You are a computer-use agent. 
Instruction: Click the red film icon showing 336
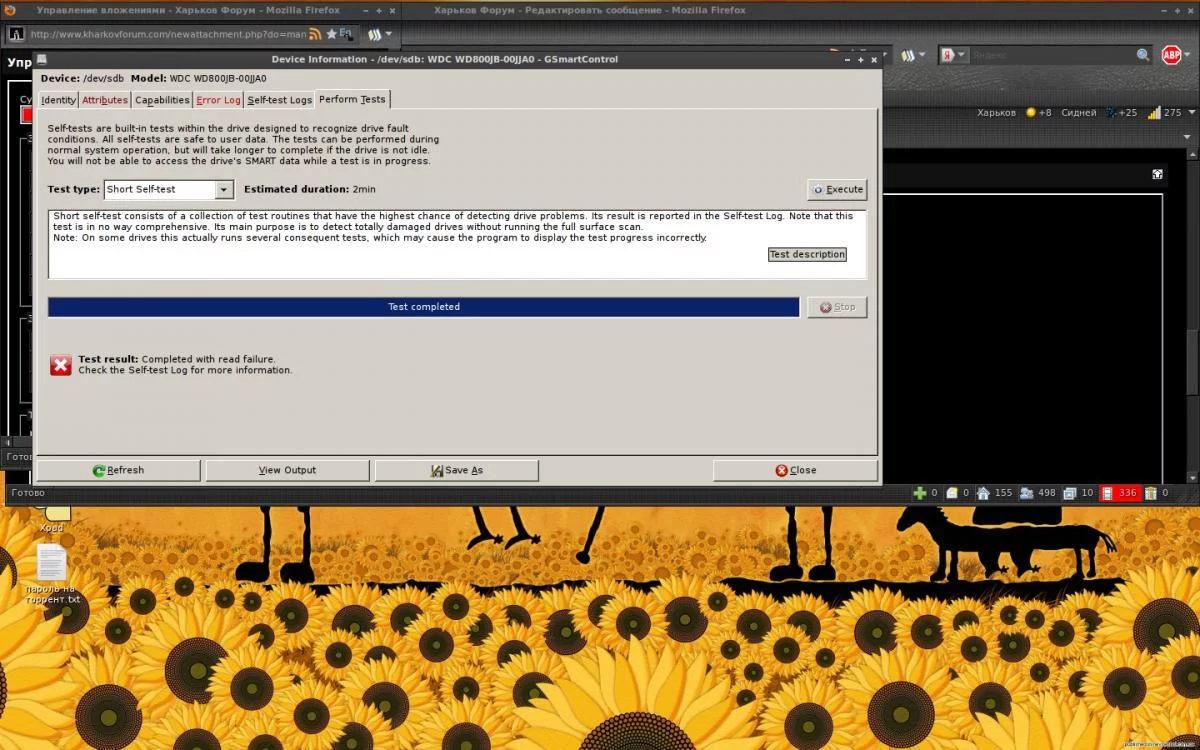point(1108,493)
